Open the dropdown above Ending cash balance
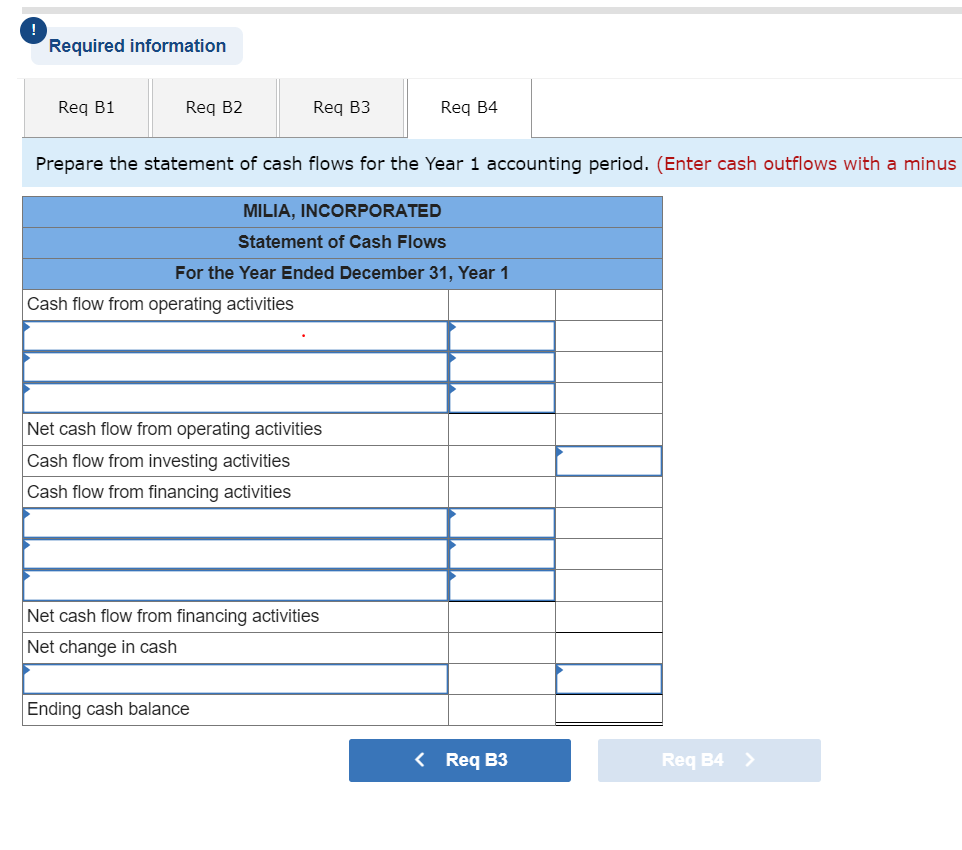 pos(235,678)
